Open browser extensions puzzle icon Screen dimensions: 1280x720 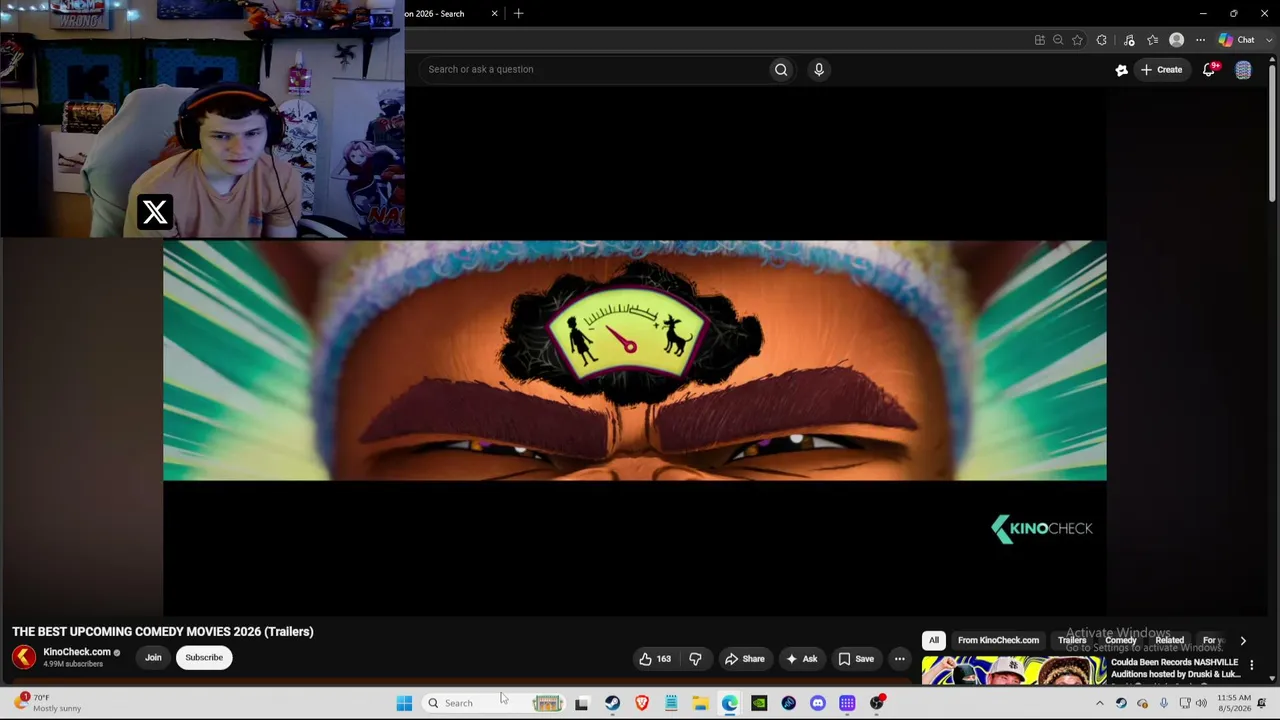[x=1102, y=40]
